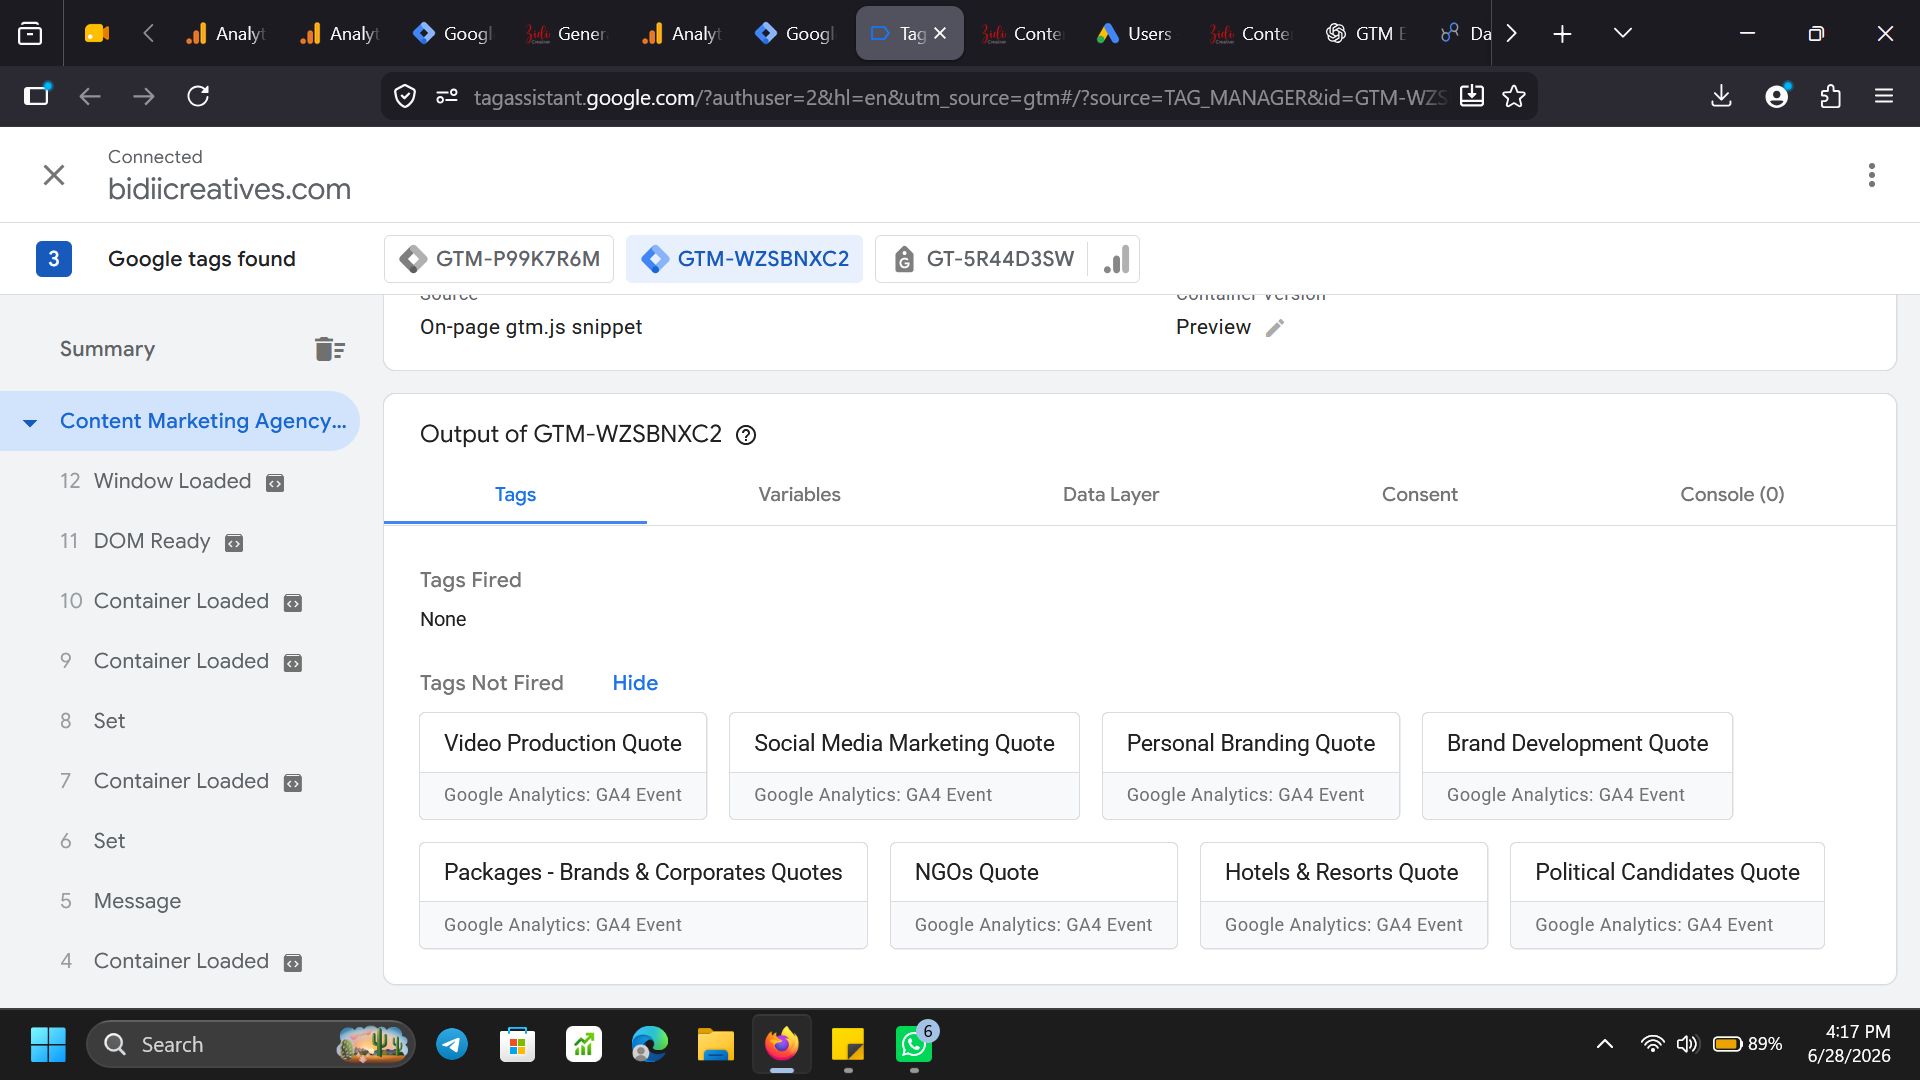The image size is (1920, 1080).
Task: Switch to the Variables tab
Action: [x=799, y=494]
